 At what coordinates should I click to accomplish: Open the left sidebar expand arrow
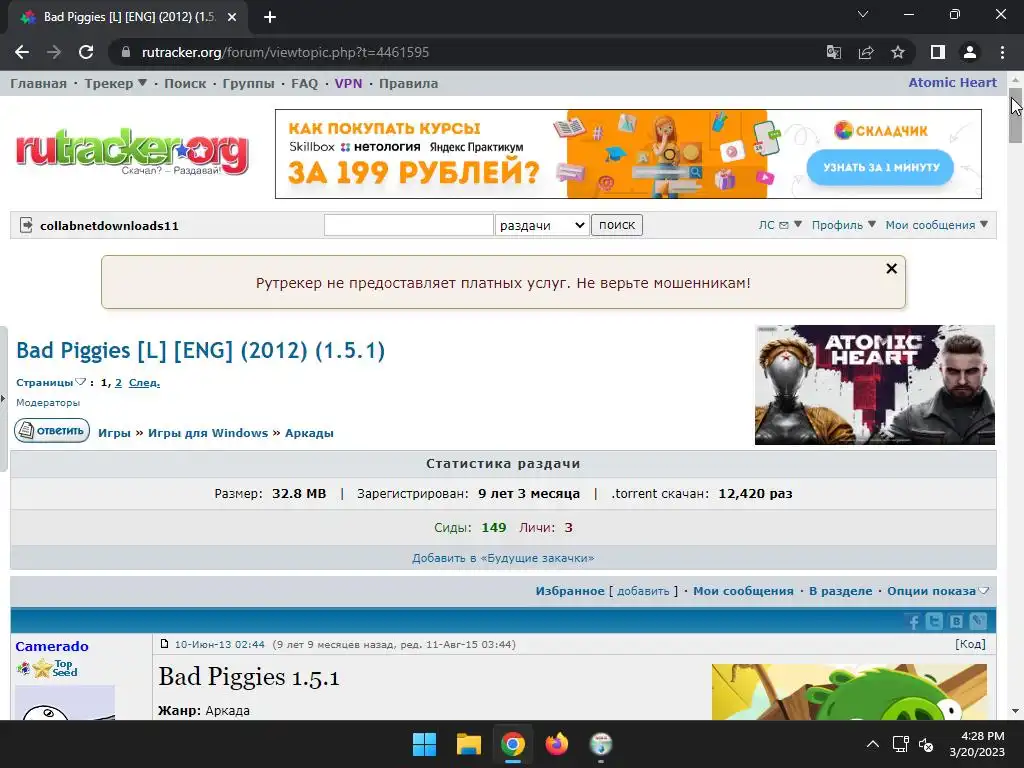3,398
